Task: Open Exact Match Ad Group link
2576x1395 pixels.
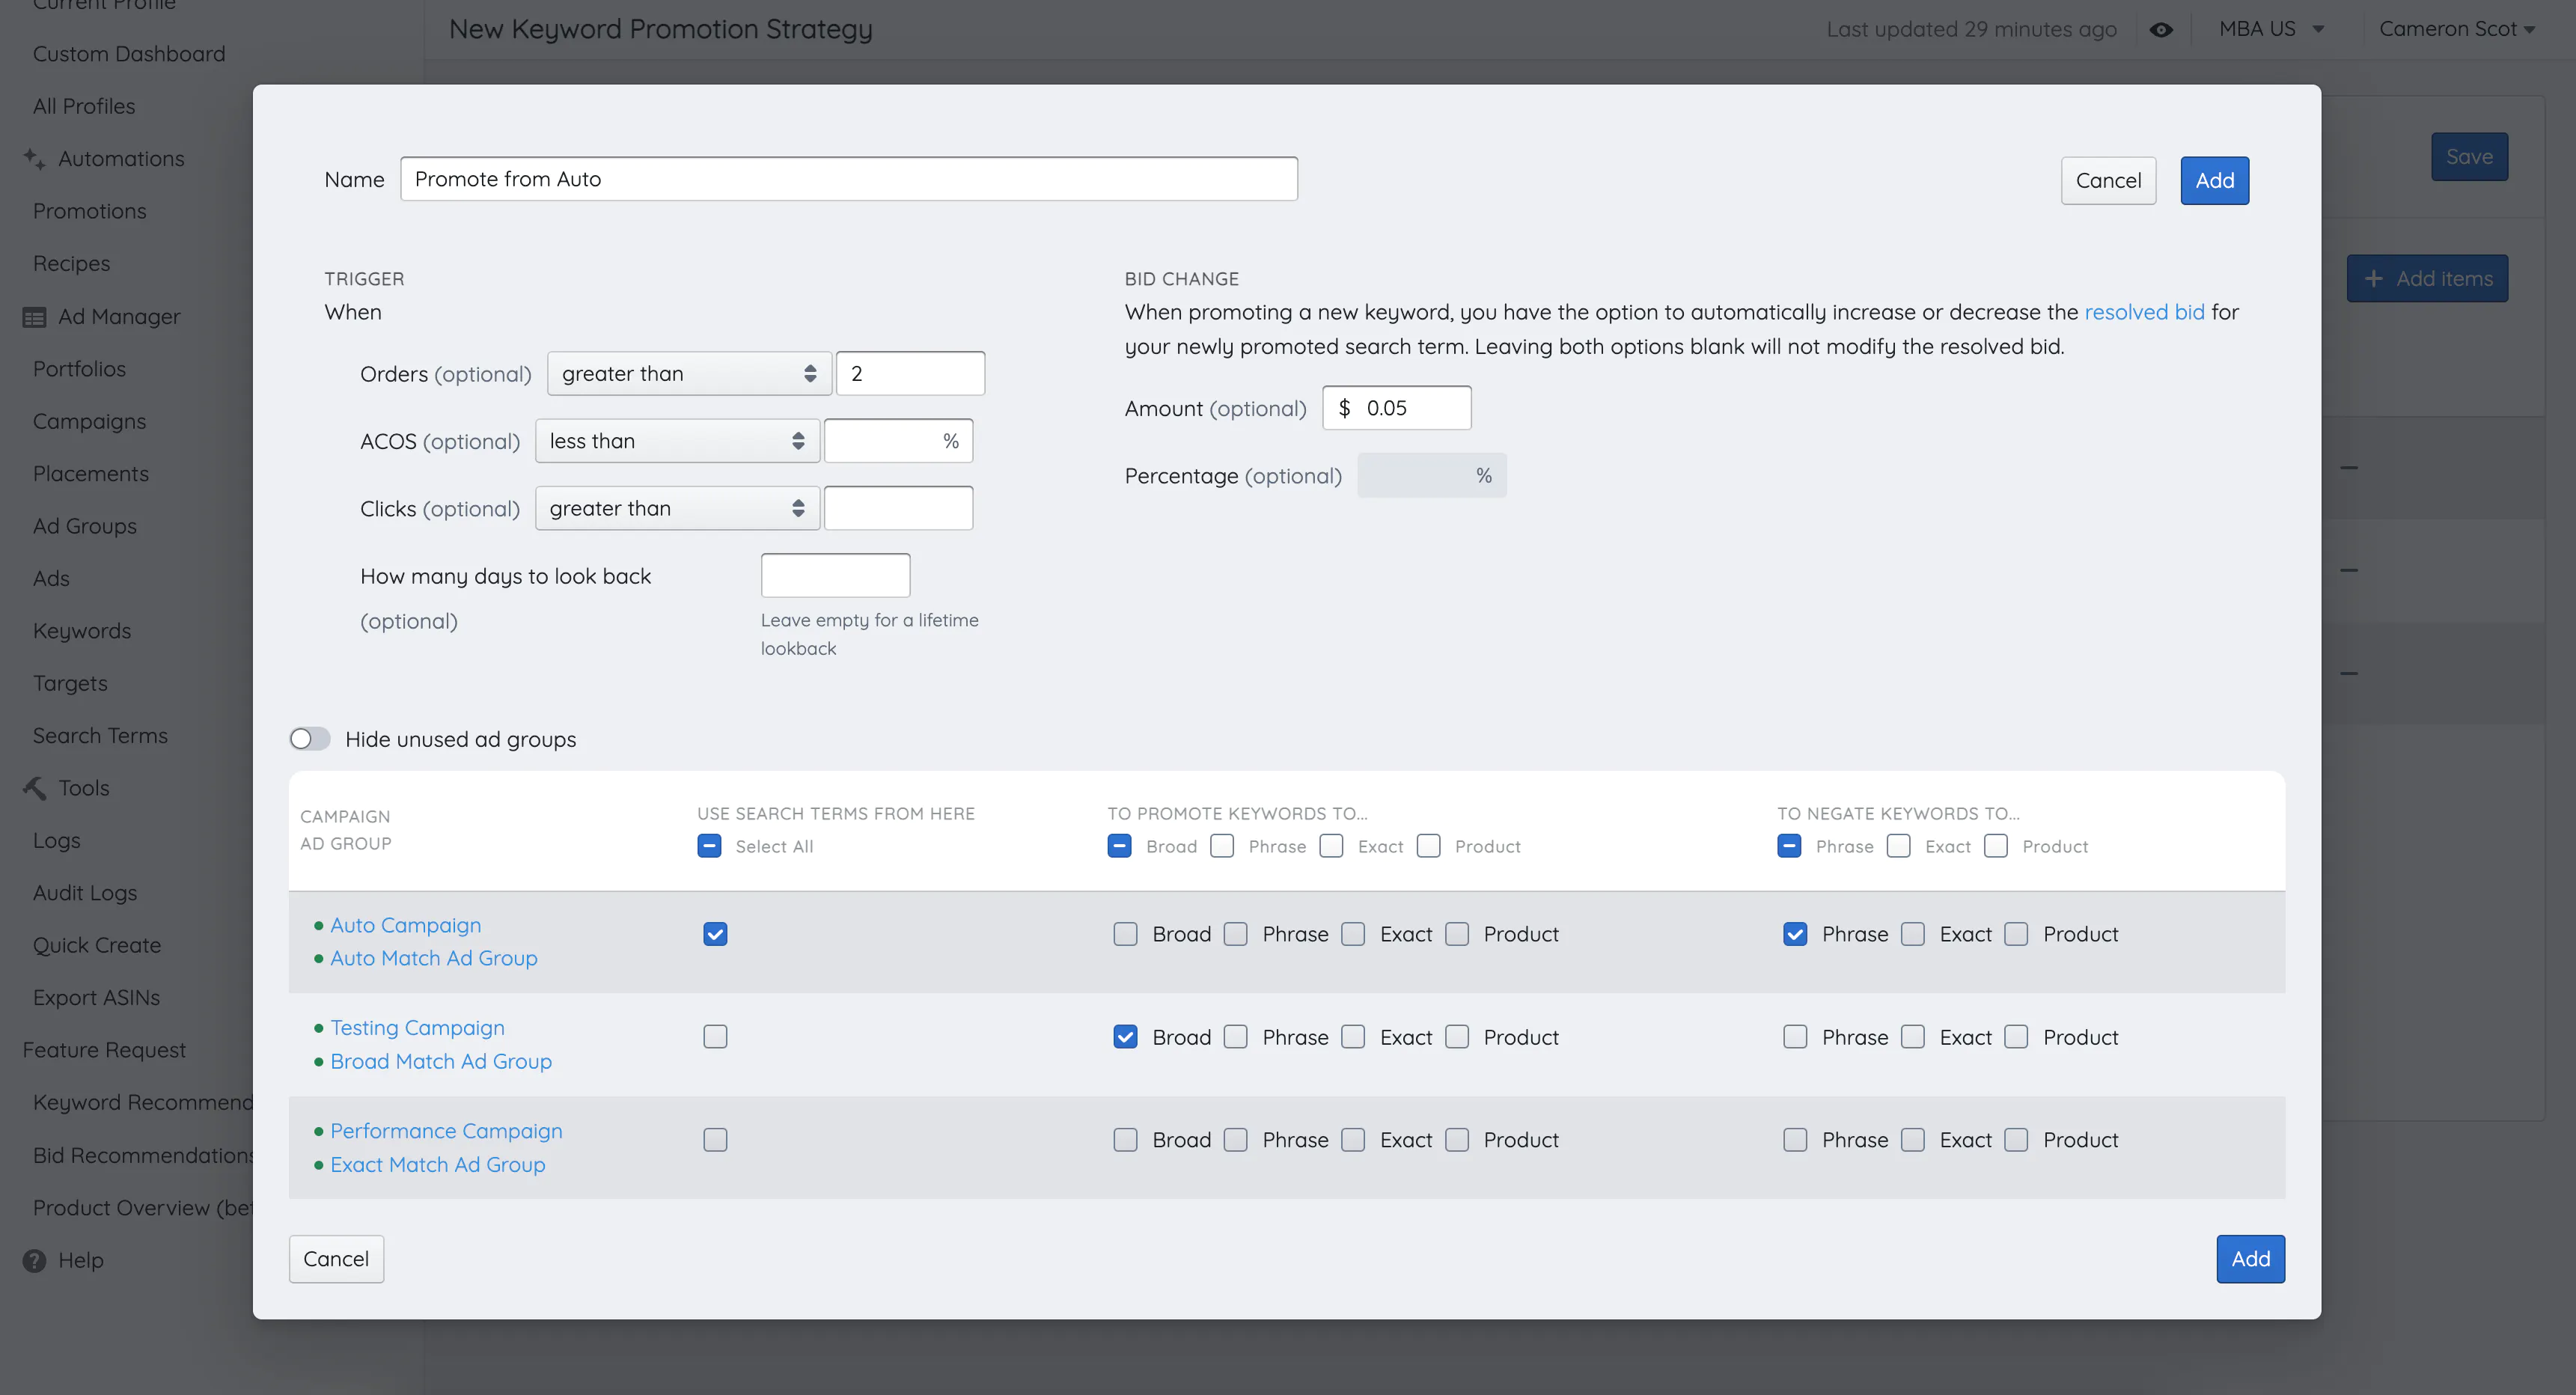Action: [438, 1165]
